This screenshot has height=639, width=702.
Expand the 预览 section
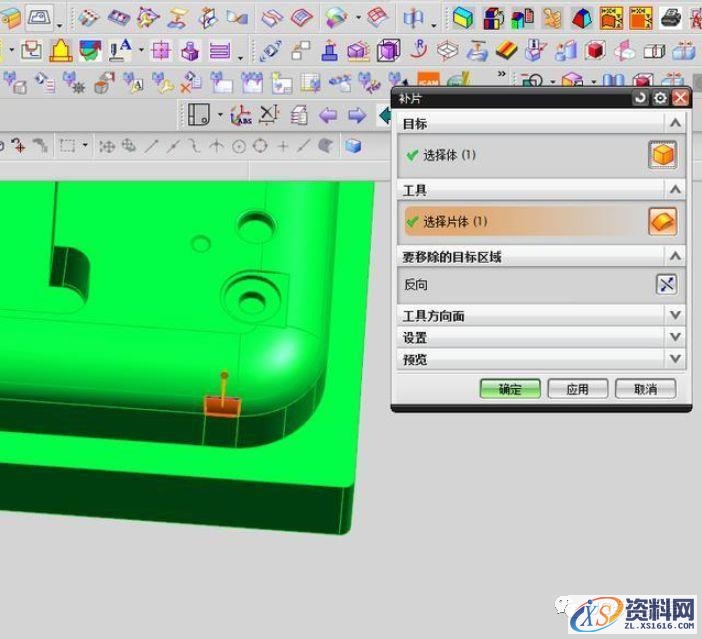675,358
